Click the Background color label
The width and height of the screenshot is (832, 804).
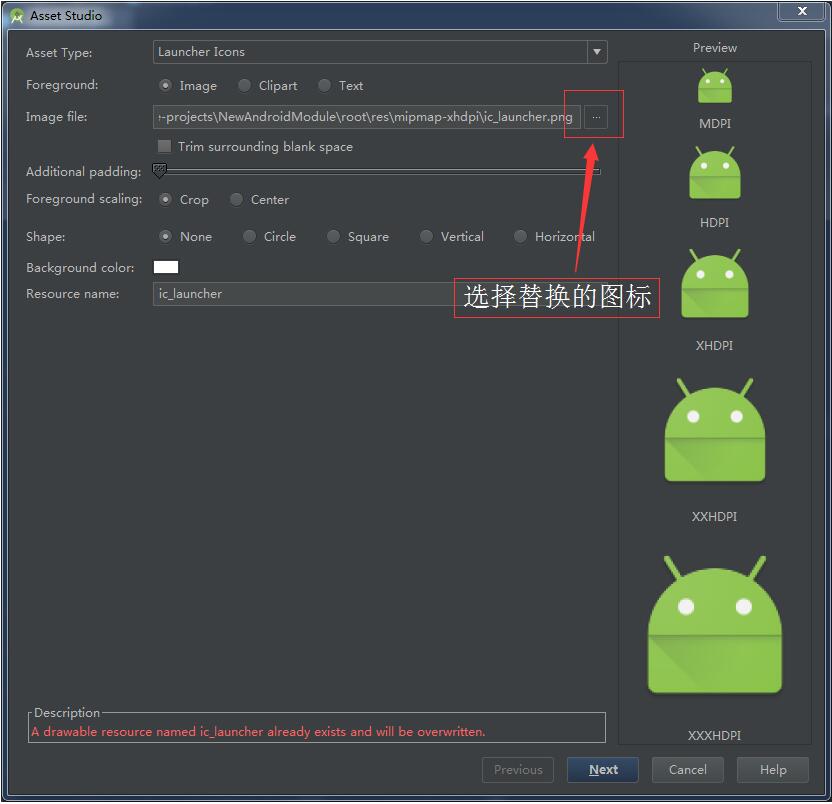click(x=80, y=267)
